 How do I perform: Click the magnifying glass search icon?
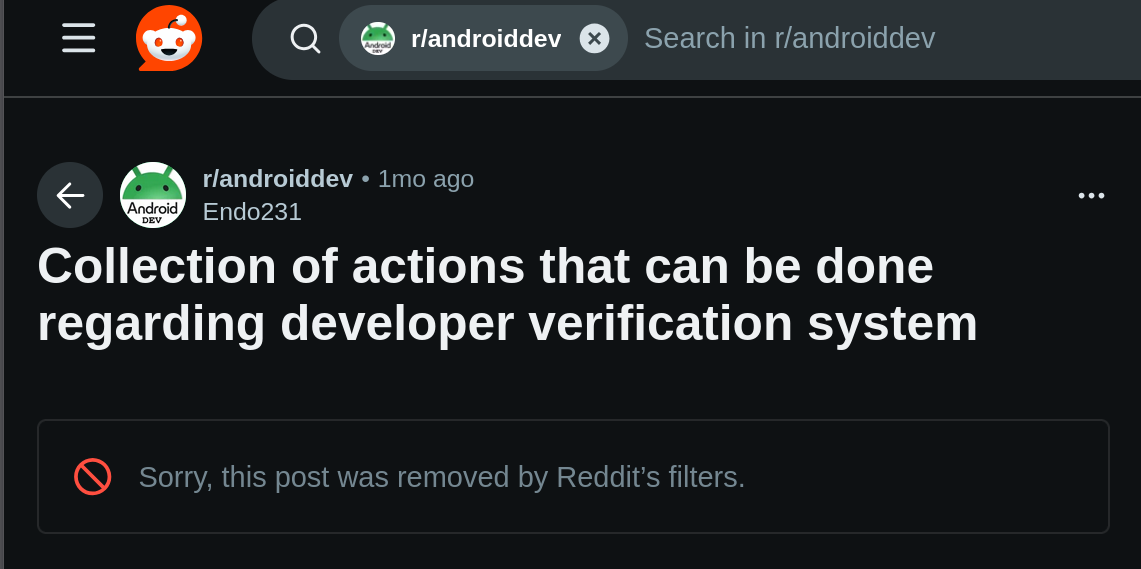coord(305,39)
